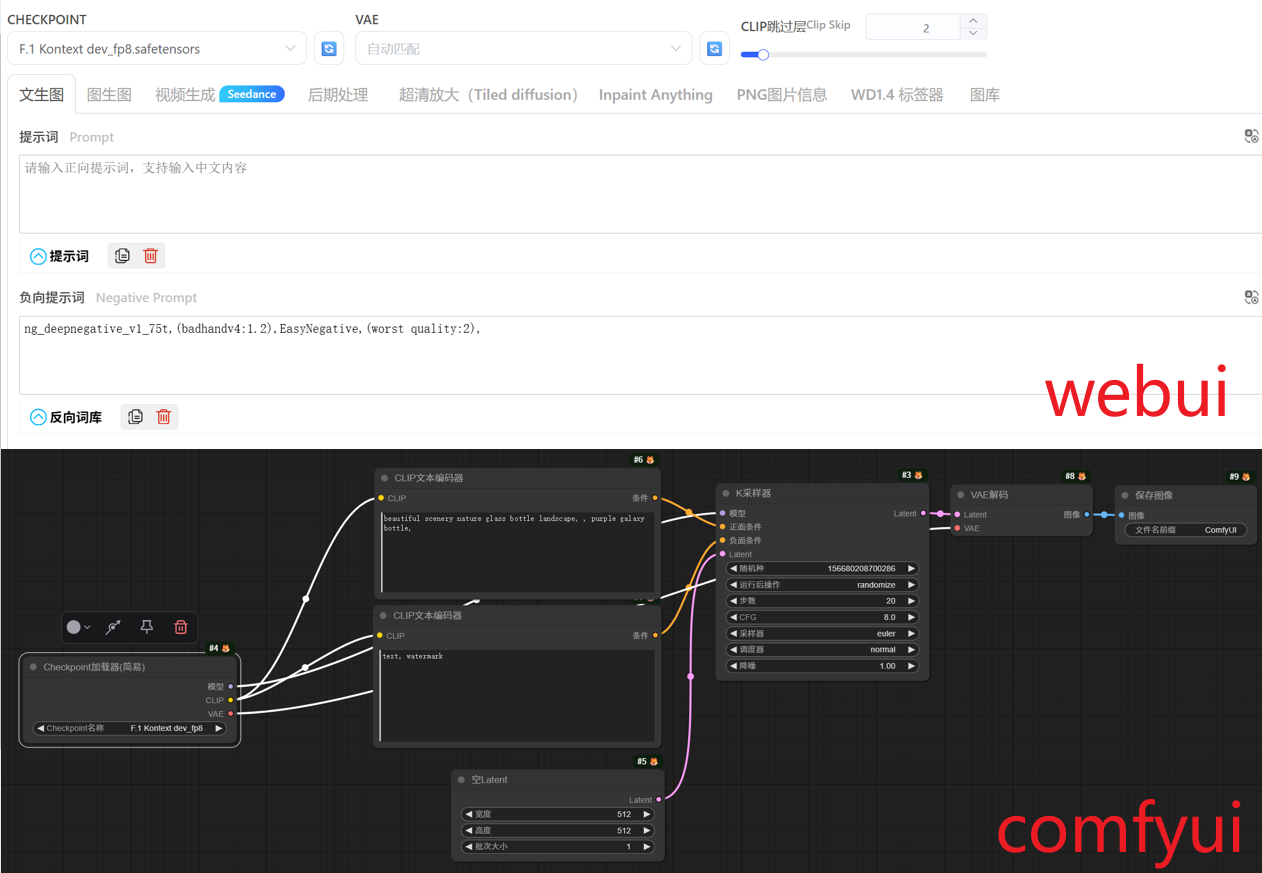
Task: Open the VAE 自动匹配 dropdown
Action: click(523, 48)
